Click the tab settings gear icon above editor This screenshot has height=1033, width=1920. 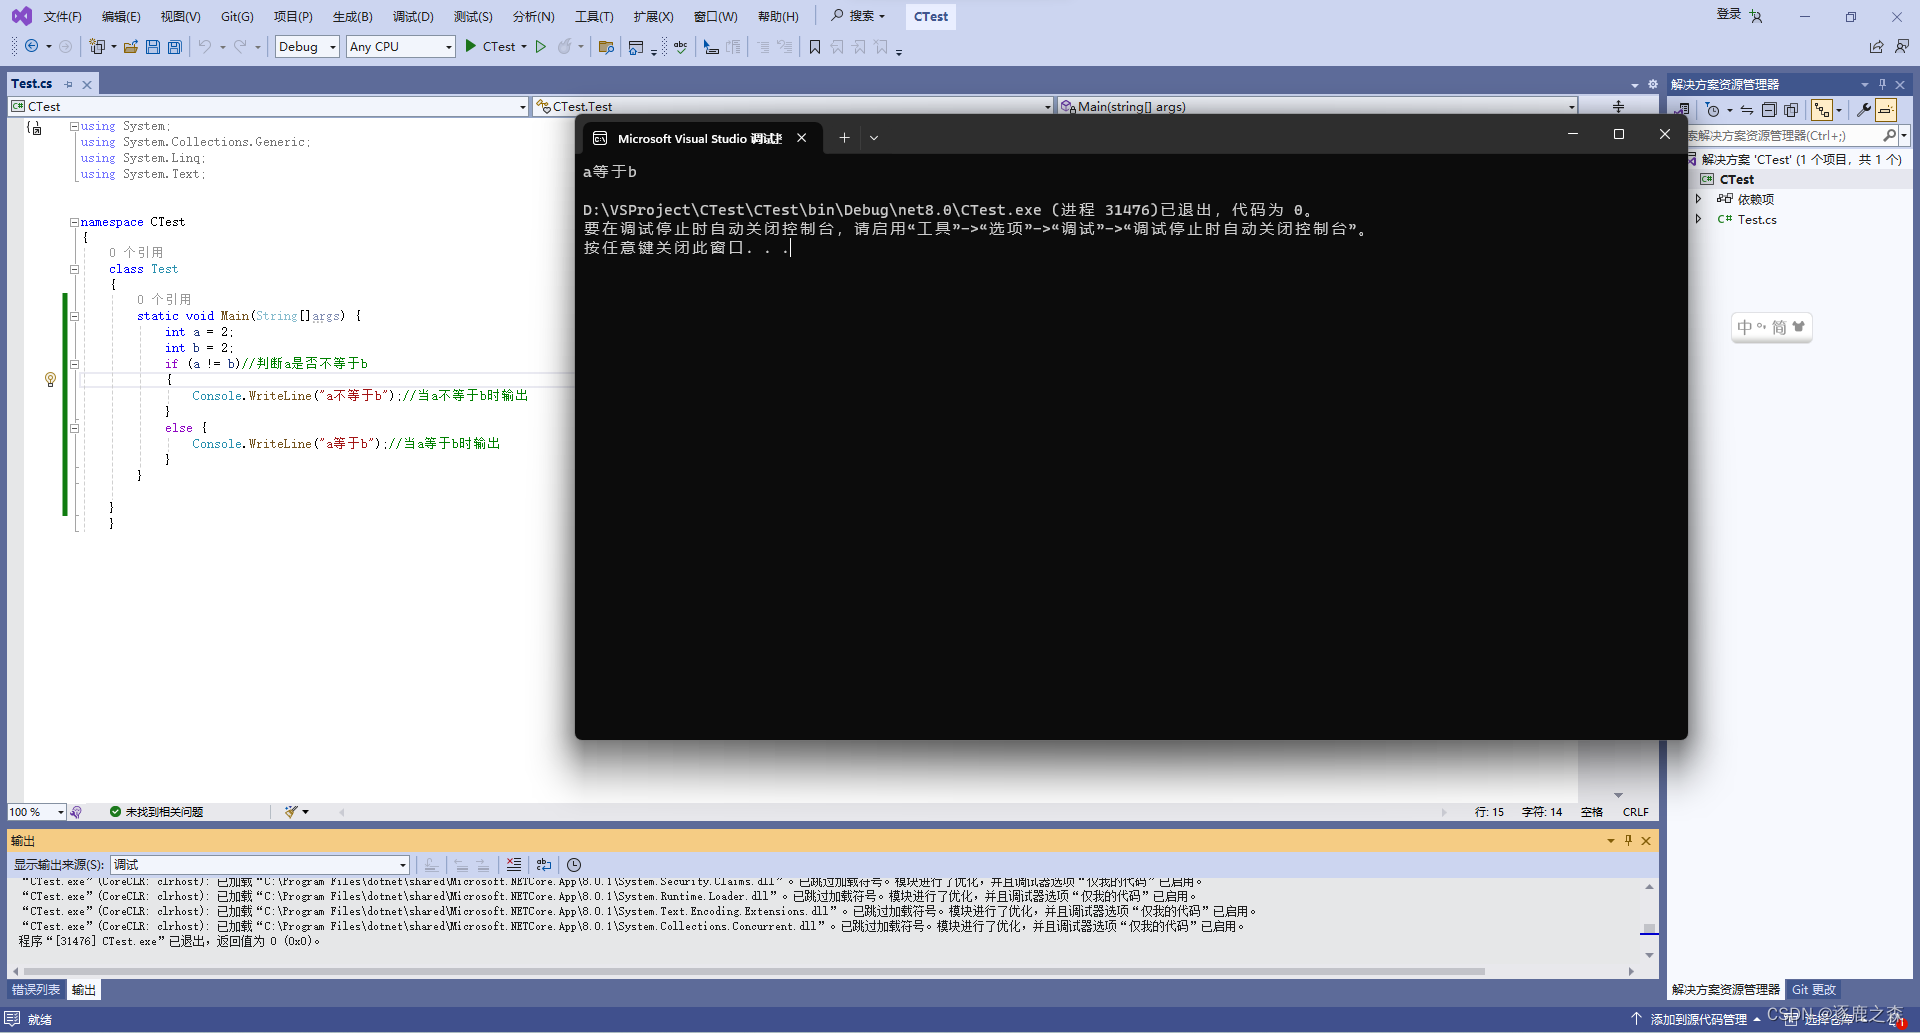[1653, 84]
